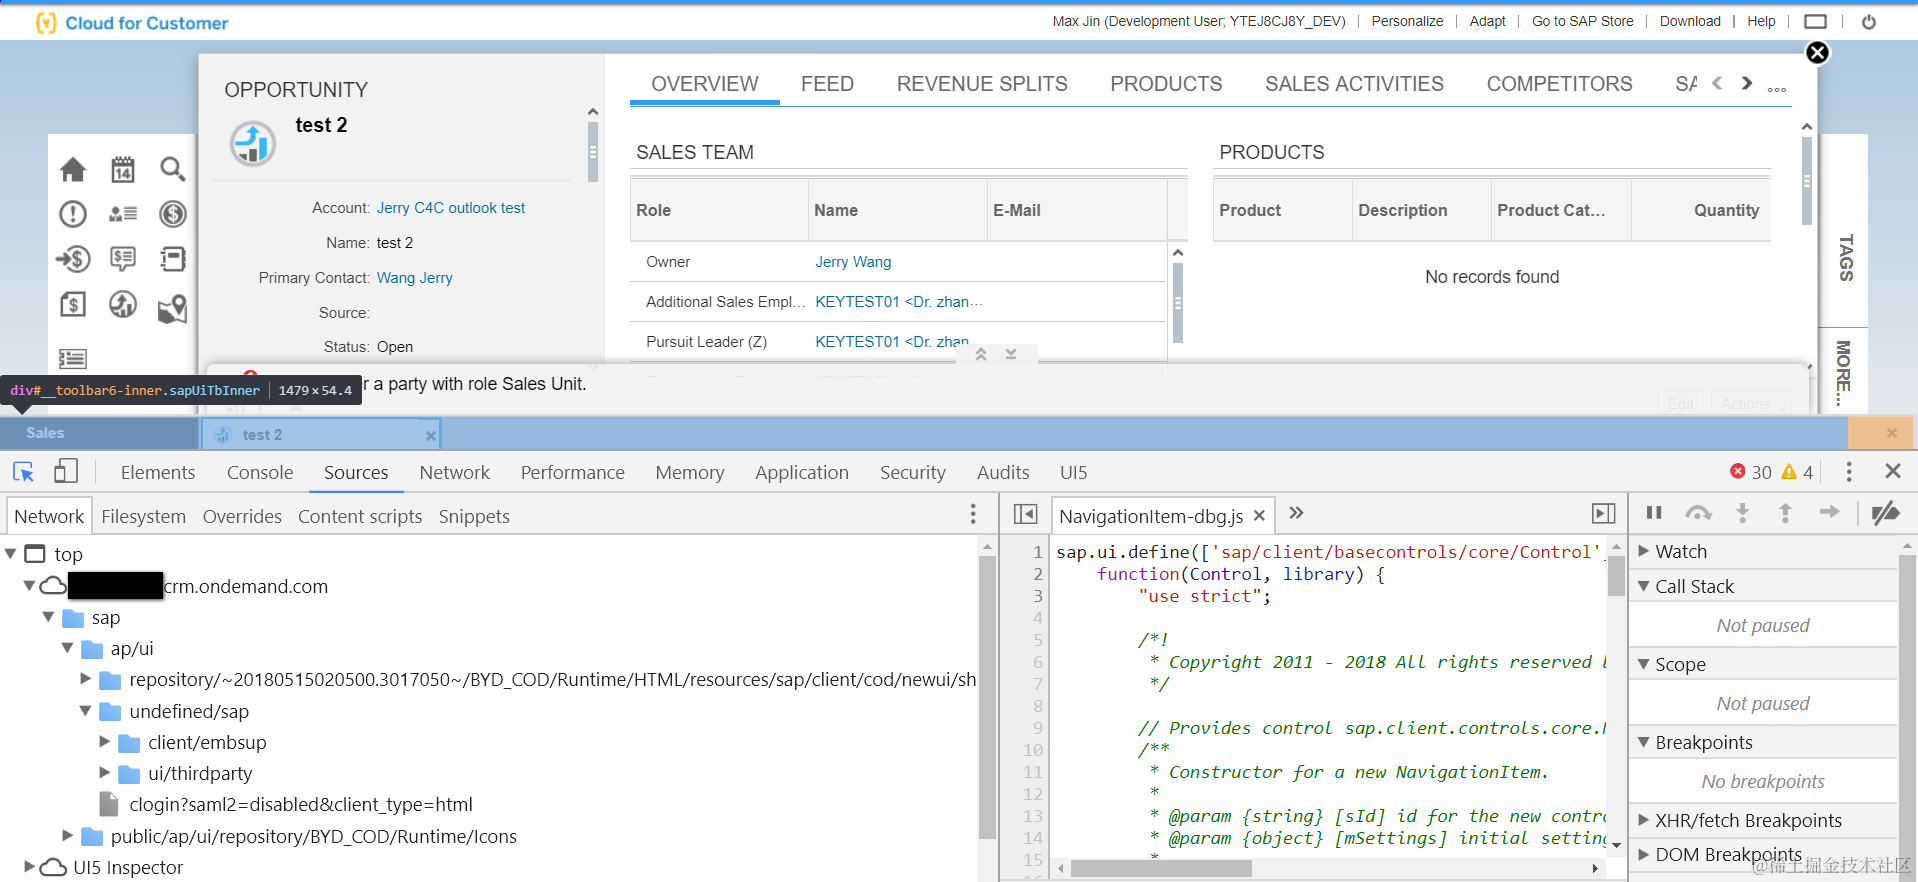Hide the Sources navigator pane
Image resolution: width=1918 pixels, height=882 pixels.
(x=1025, y=514)
